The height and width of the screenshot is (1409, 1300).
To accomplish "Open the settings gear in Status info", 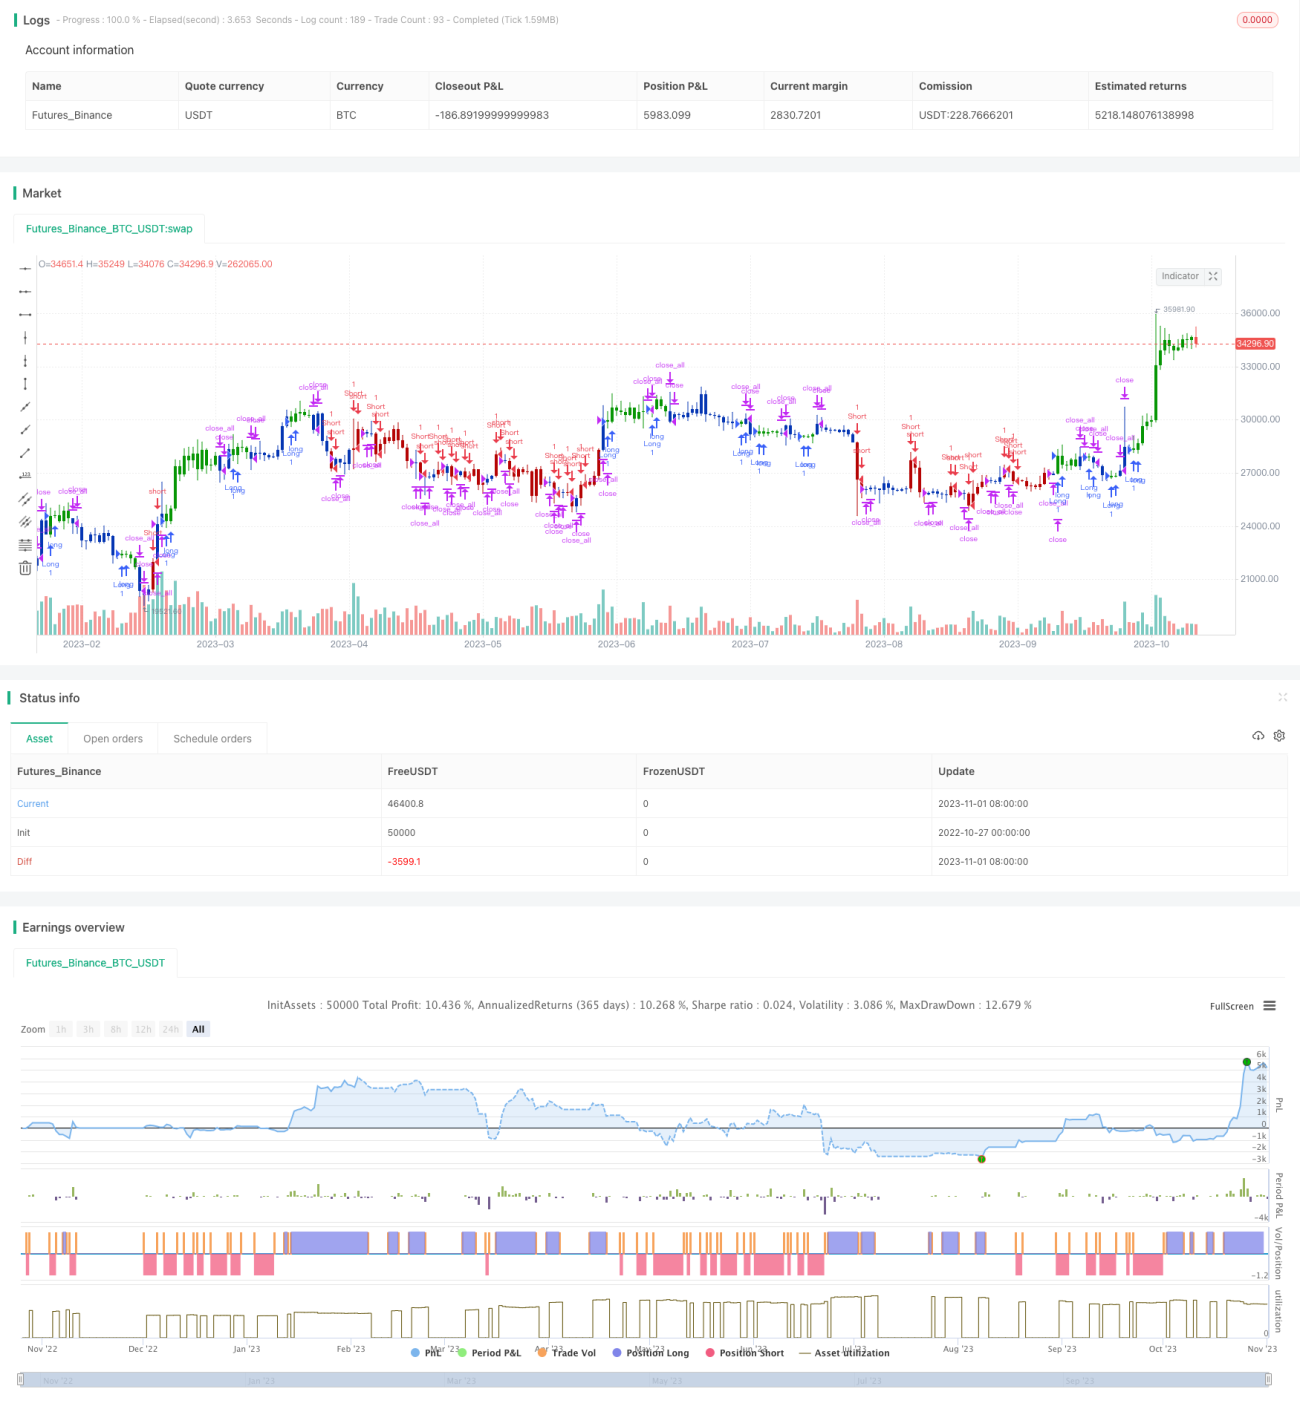I will pyautogui.click(x=1279, y=736).
